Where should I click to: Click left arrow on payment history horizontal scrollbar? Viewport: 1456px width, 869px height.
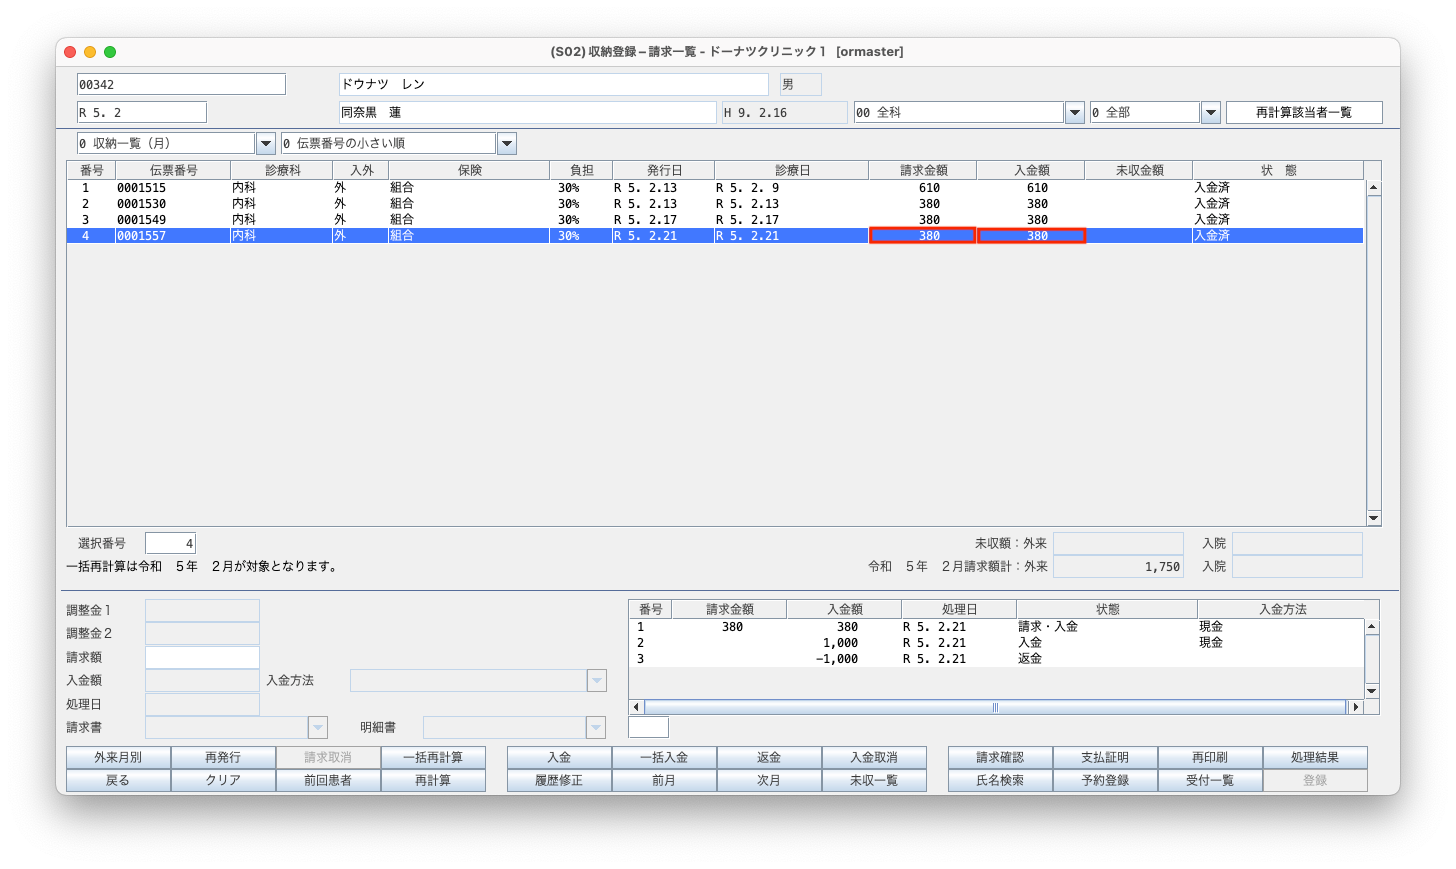pyautogui.click(x=636, y=707)
